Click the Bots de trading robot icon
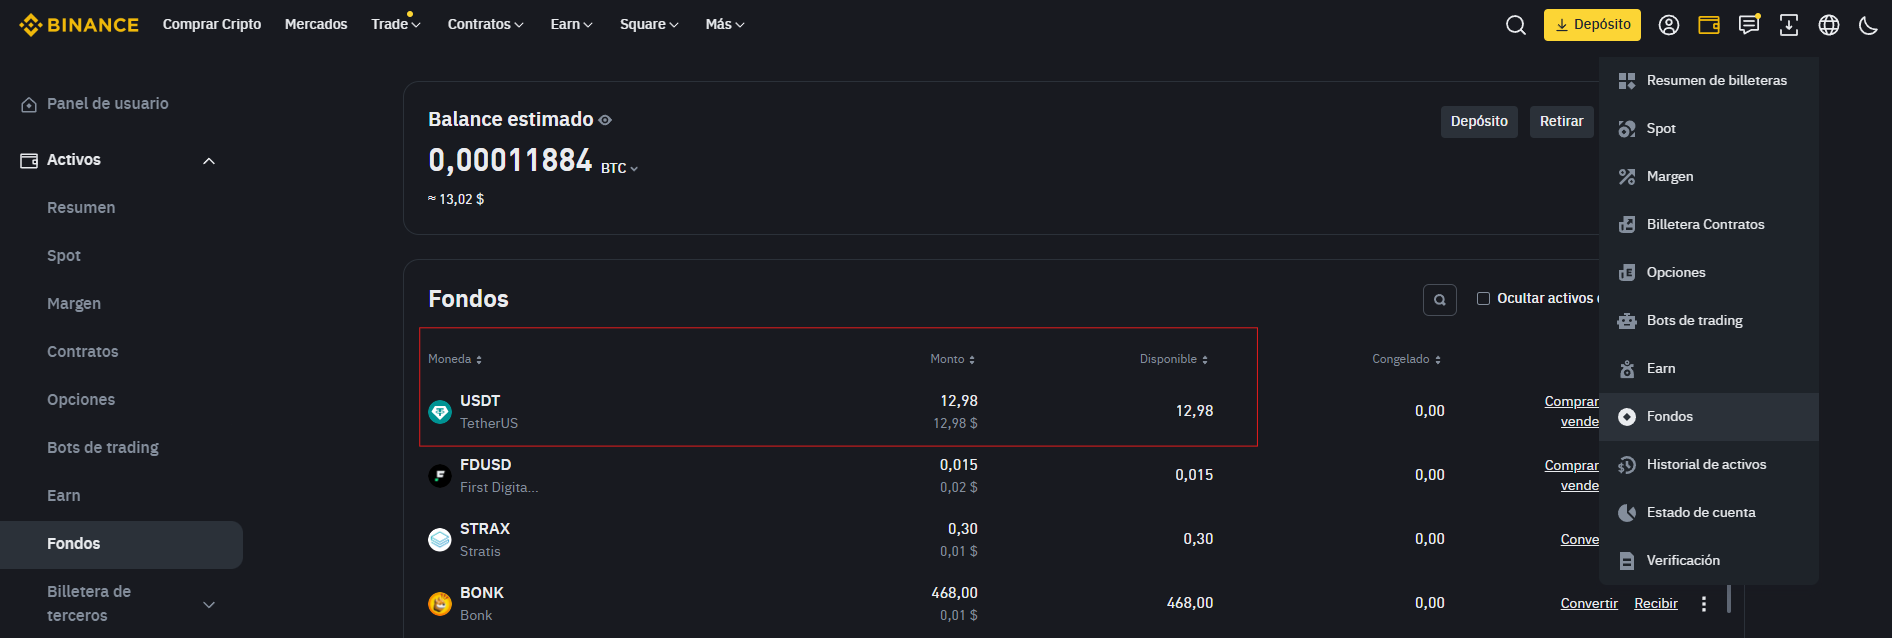 pyautogui.click(x=1627, y=321)
